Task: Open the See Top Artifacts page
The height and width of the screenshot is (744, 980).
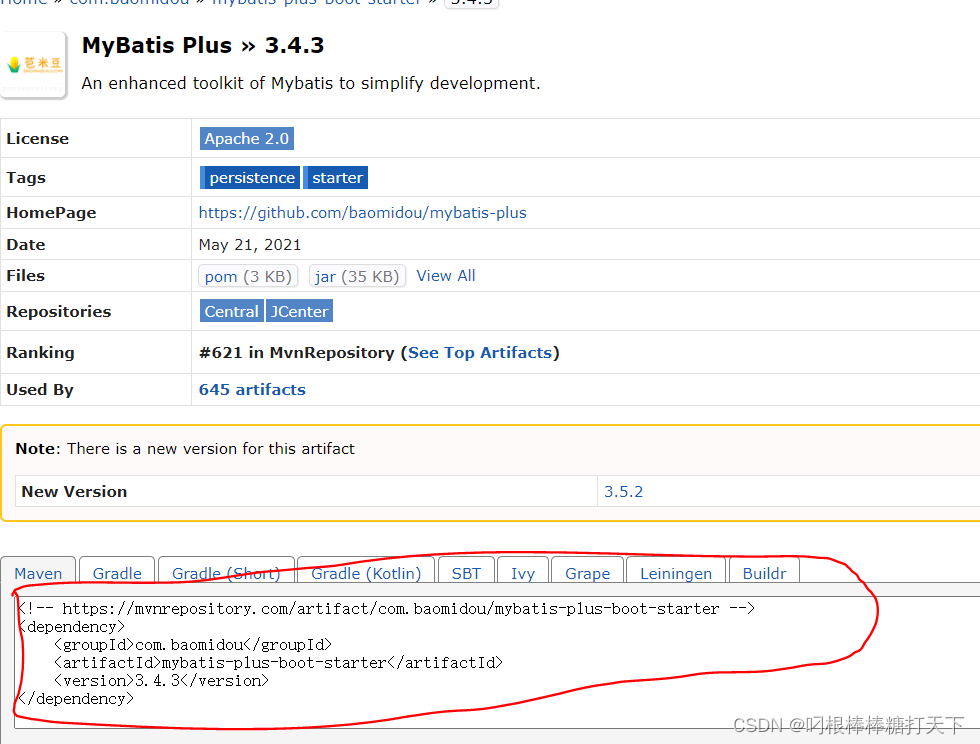Action: tap(480, 352)
